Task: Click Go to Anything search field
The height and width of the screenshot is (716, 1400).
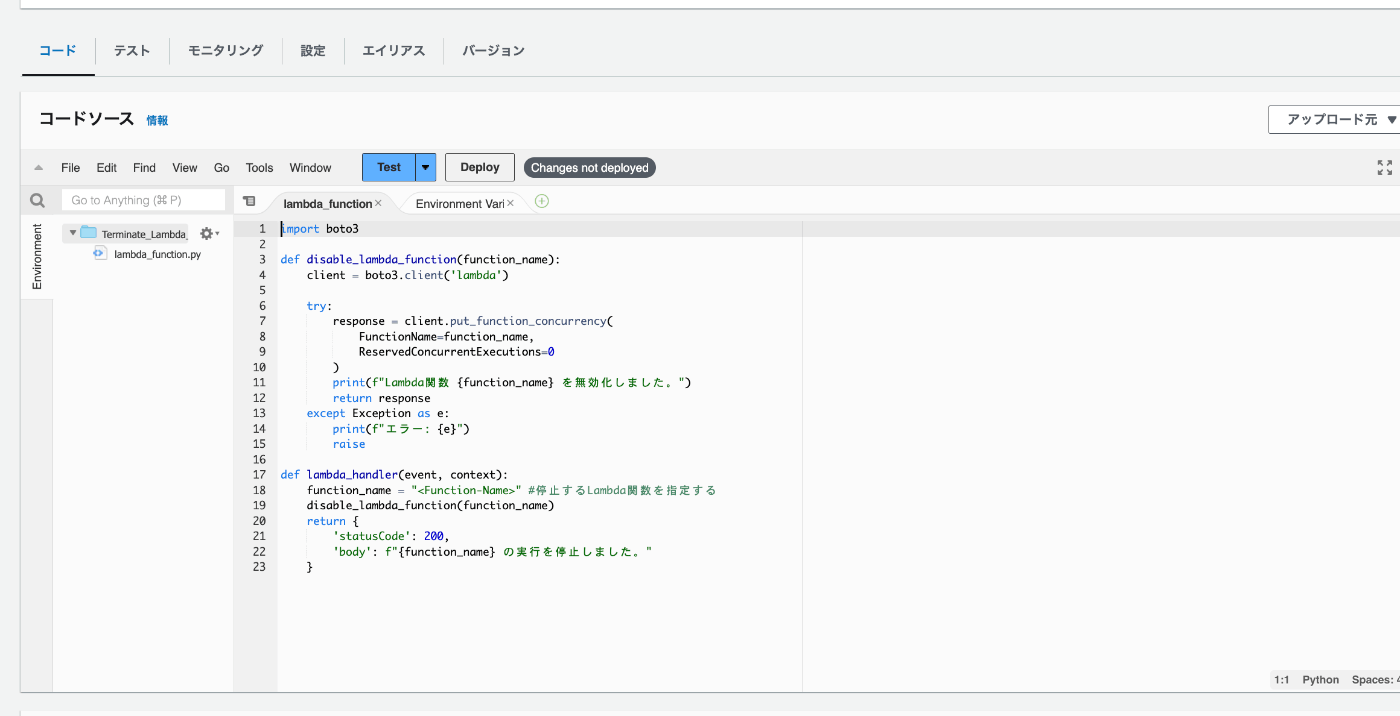Action: click(x=143, y=200)
